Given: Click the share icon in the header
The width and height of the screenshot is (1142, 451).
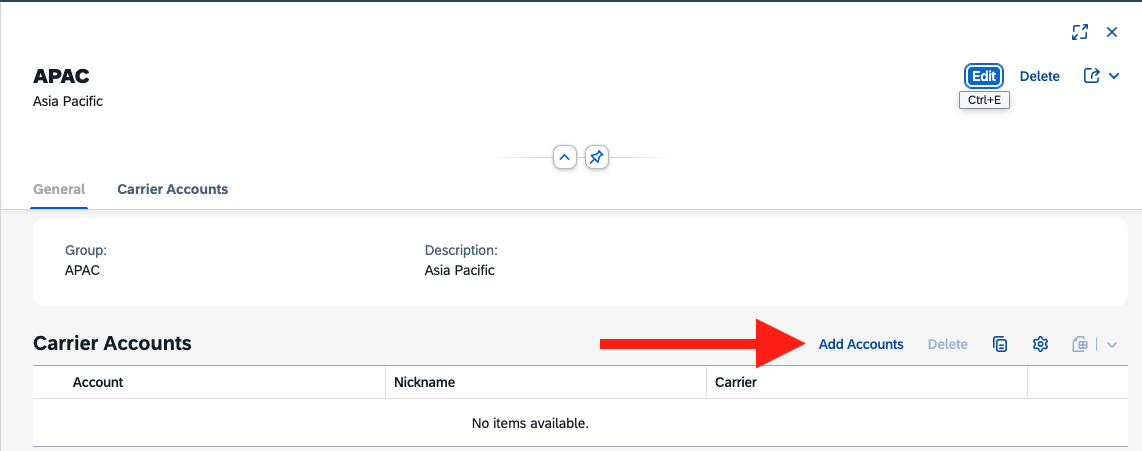Looking at the screenshot, I should point(1091,76).
